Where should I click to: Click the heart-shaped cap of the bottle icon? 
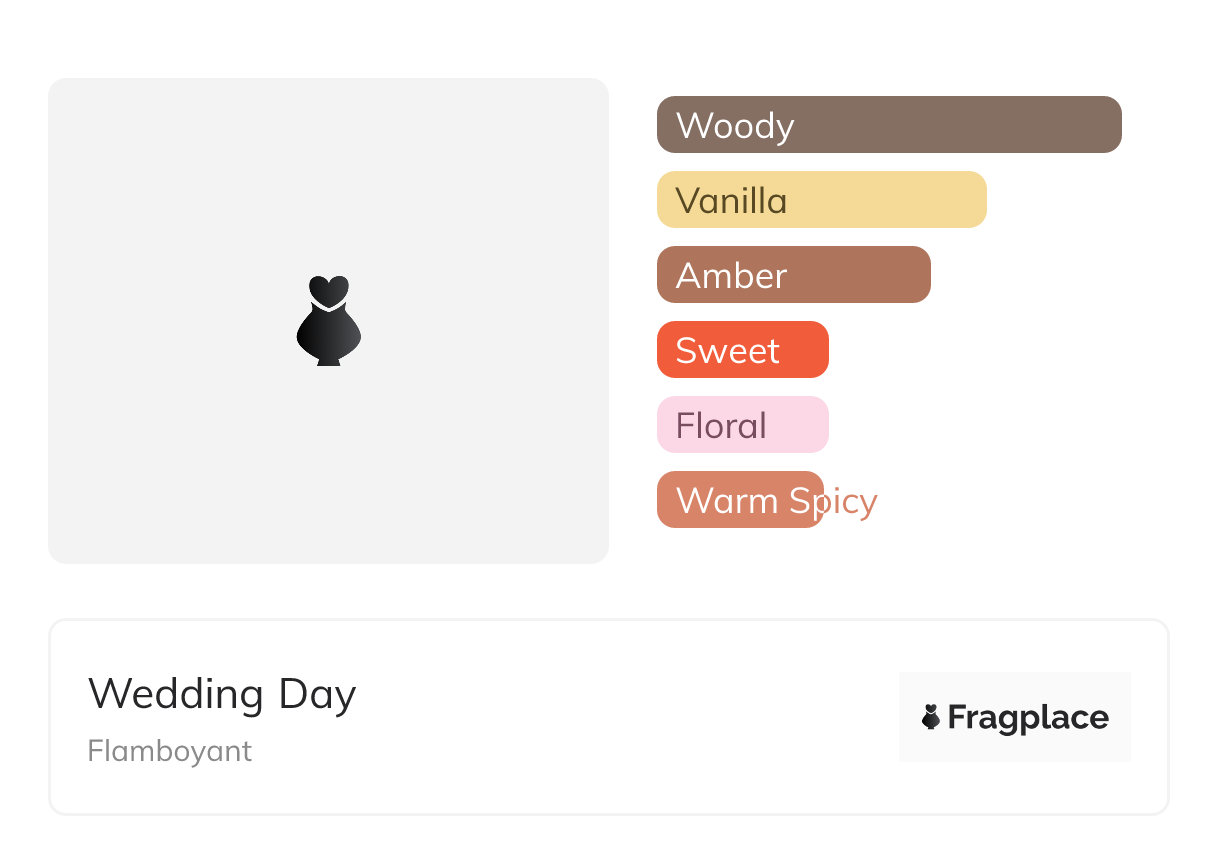point(328,290)
